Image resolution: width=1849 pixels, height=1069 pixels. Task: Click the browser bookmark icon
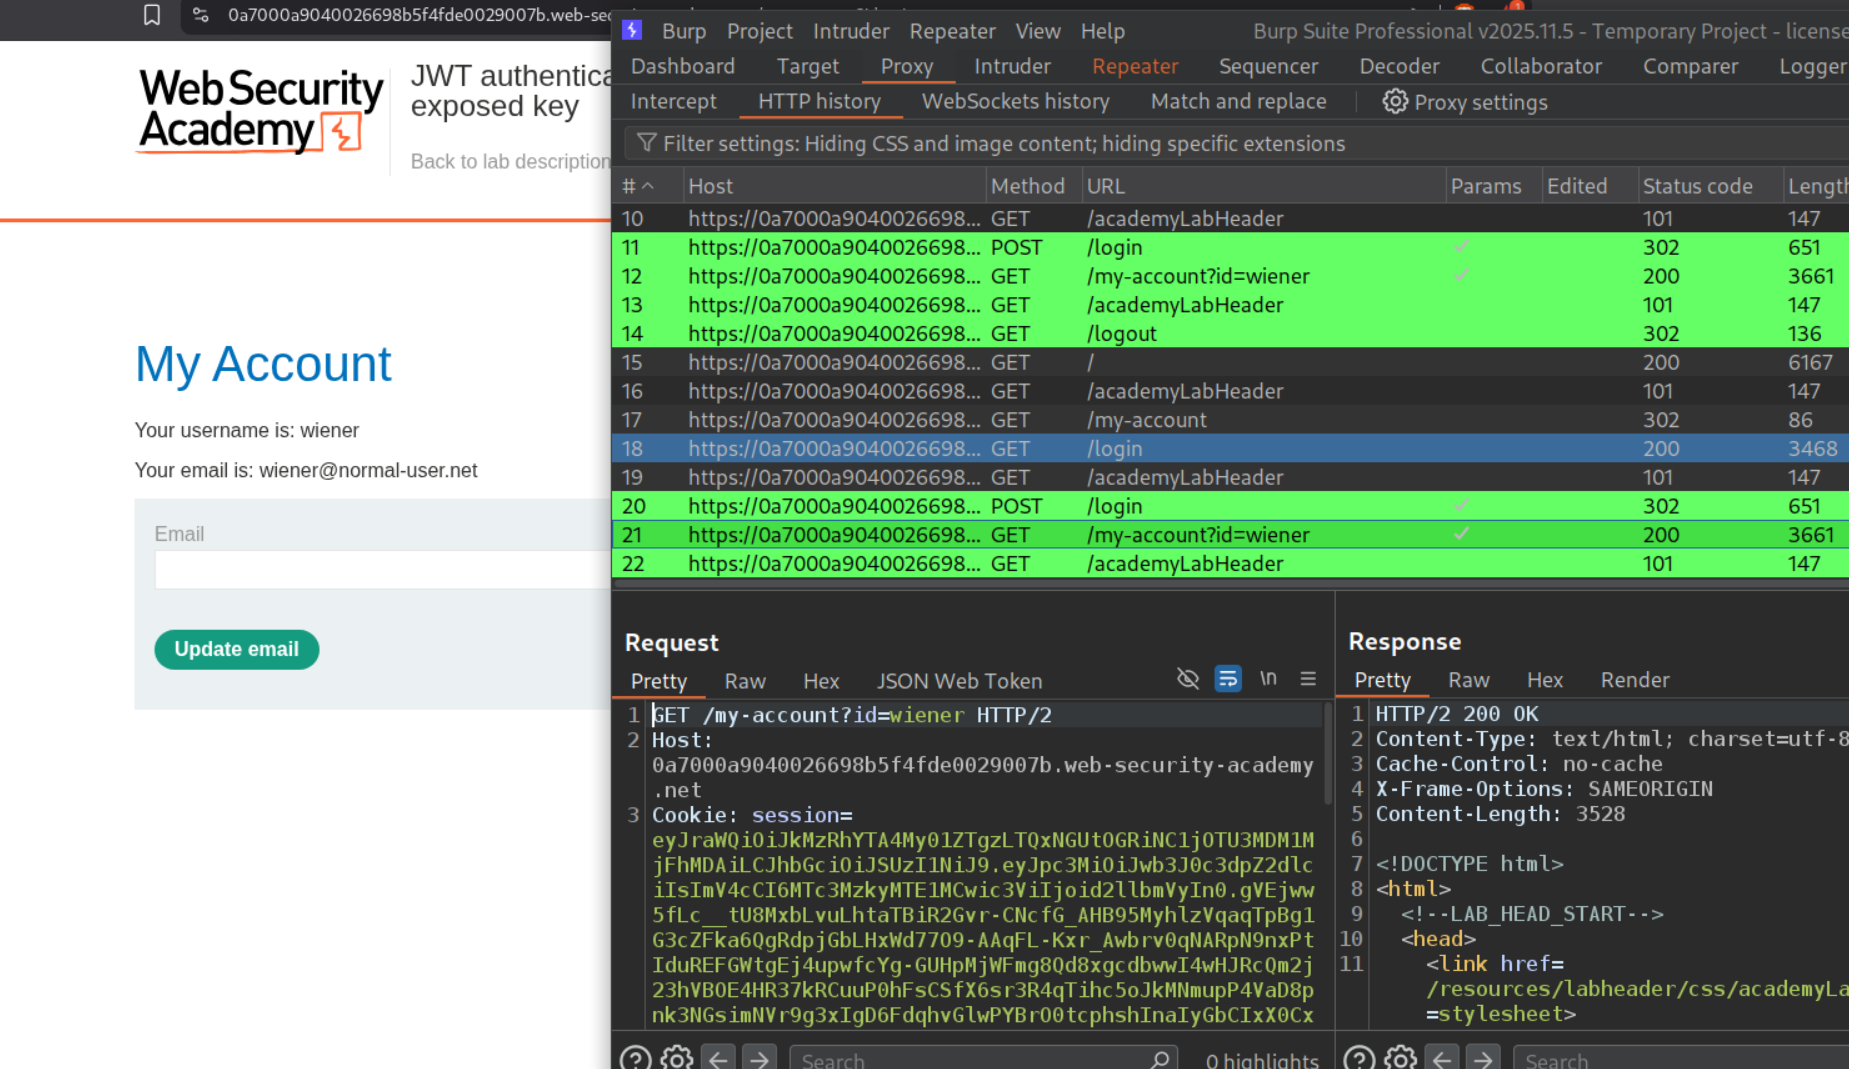tap(152, 15)
